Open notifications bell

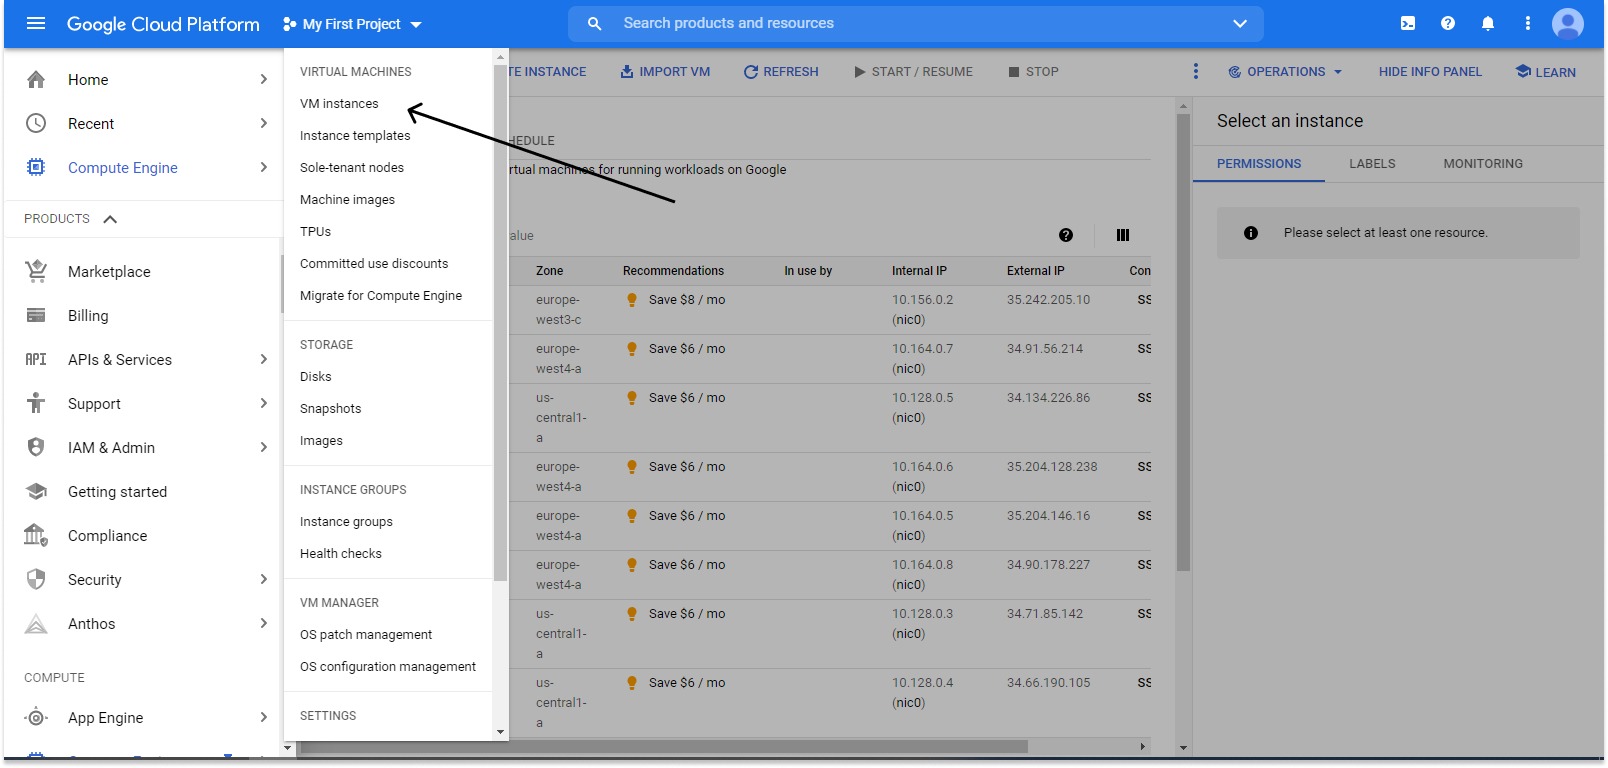tap(1488, 23)
